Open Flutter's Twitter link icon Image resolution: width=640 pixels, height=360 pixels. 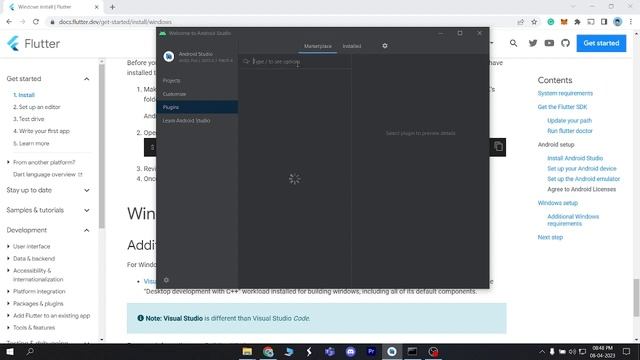click(x=533, y=43)
